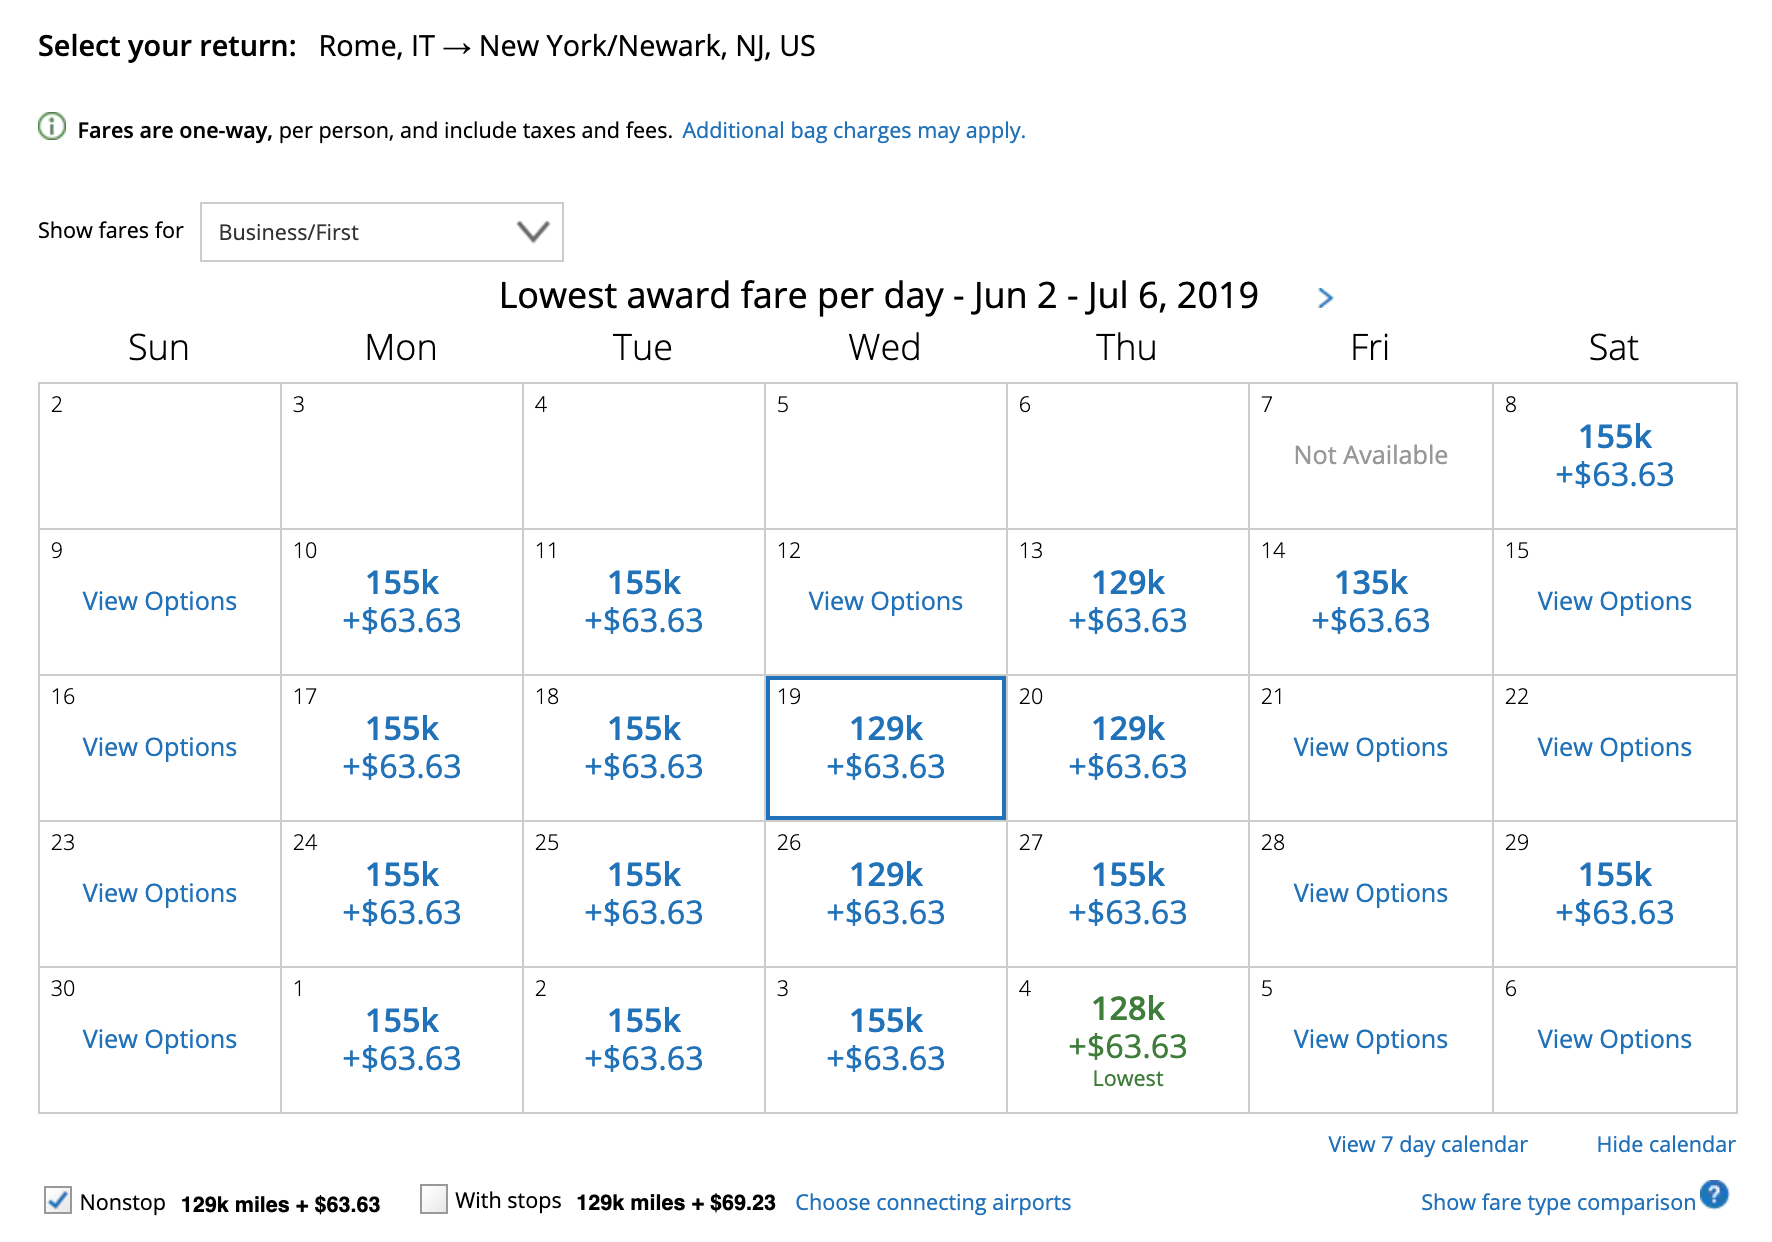Viewport: 1772px width, 1242px height.
Task: Open the Additional bag charges link
Action: point(853,130)
